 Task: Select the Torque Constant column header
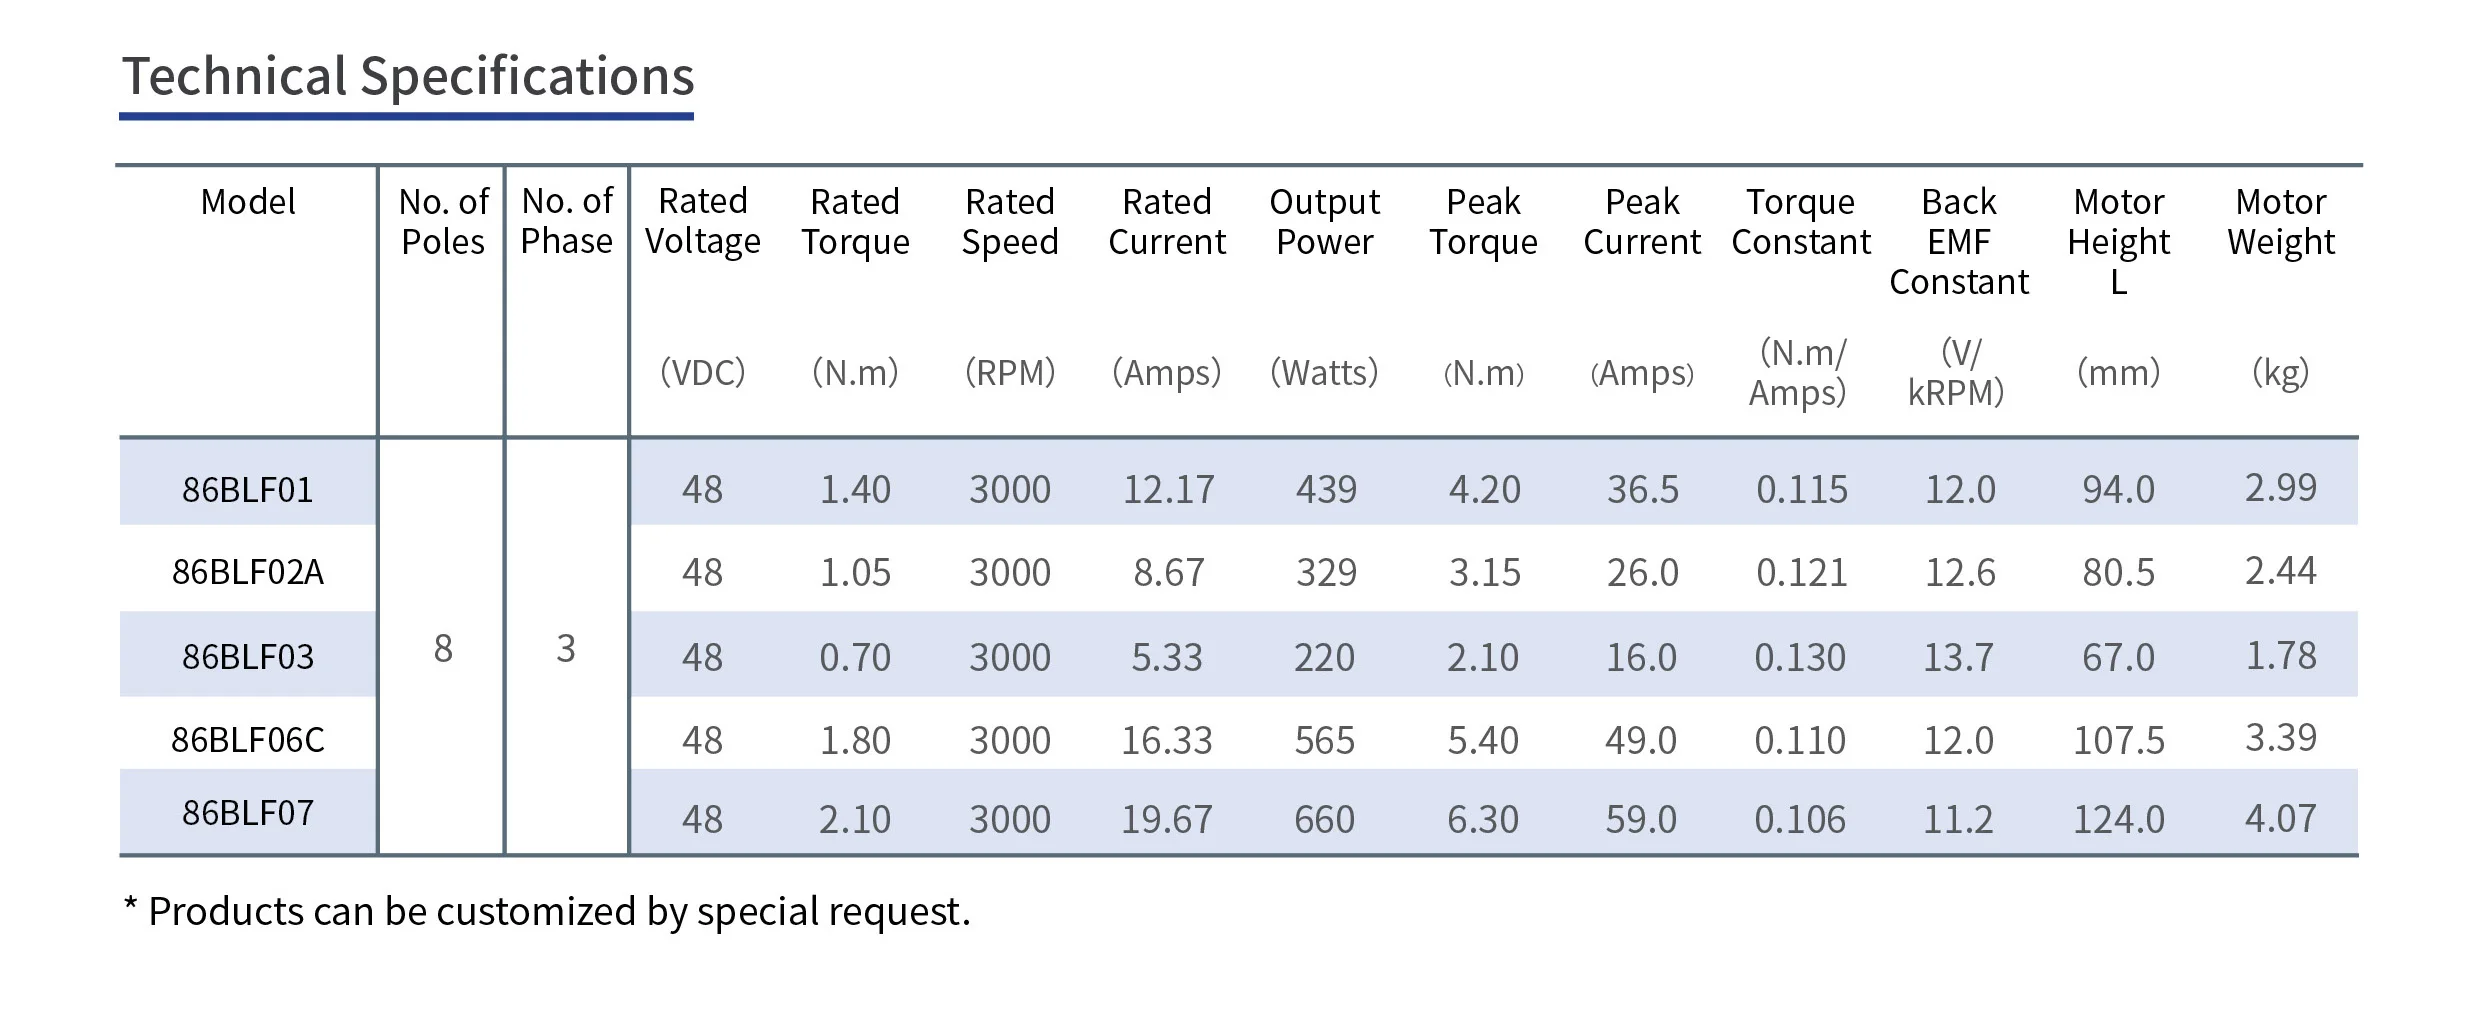(1800, 222)
